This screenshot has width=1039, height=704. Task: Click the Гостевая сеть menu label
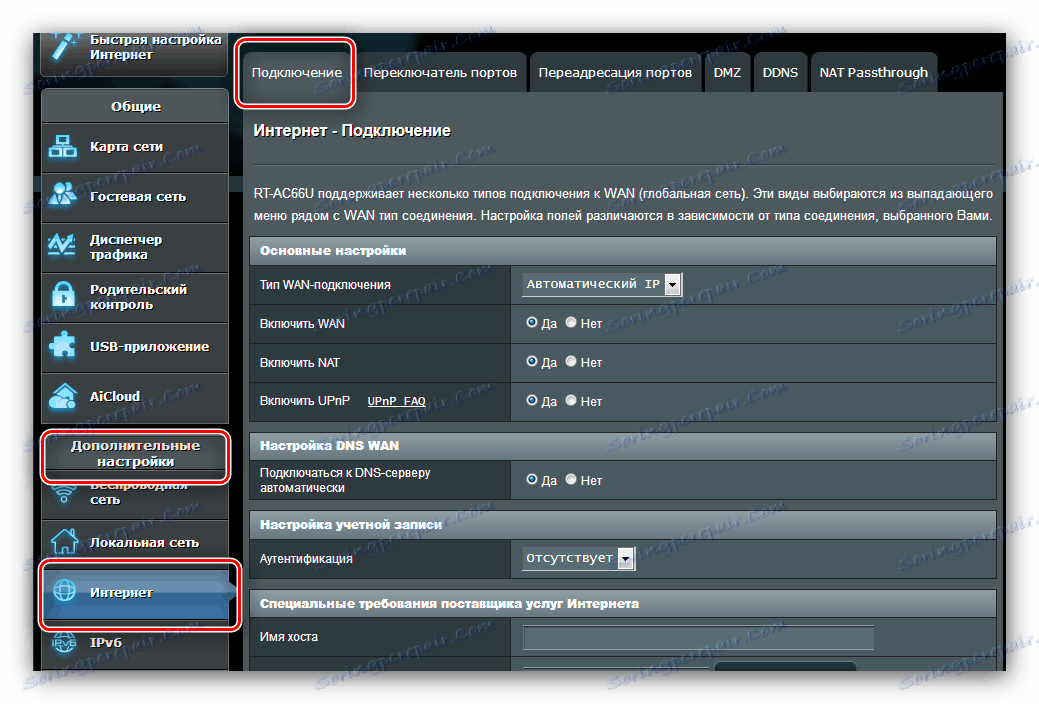(x=138, y=196)
